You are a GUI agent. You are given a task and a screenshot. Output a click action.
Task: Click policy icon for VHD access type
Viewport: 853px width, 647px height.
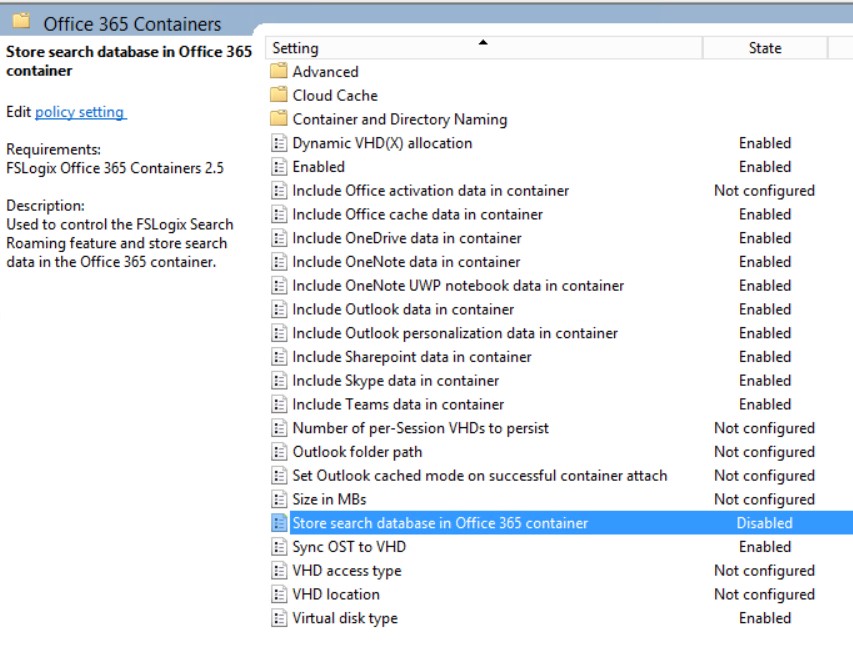tap(279, 571)
